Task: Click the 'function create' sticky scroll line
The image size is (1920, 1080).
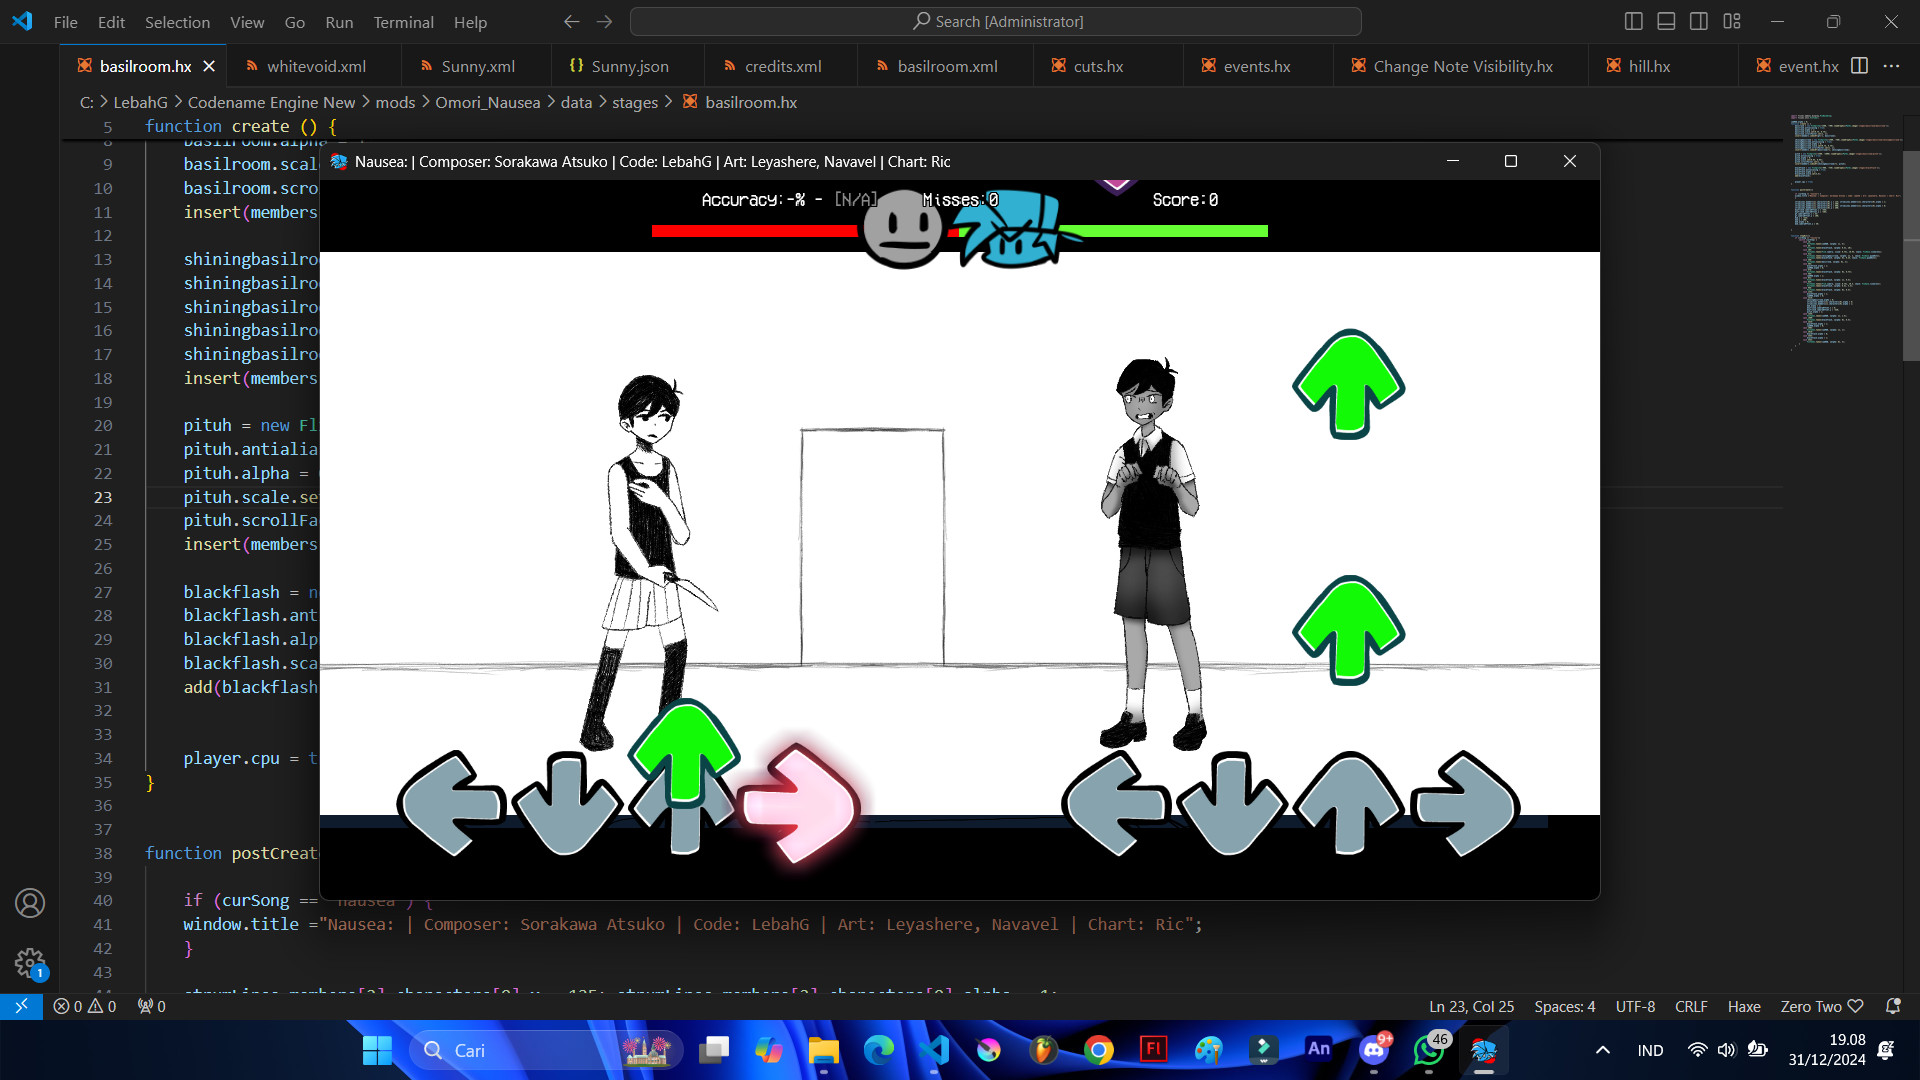Action: (241, 126)
